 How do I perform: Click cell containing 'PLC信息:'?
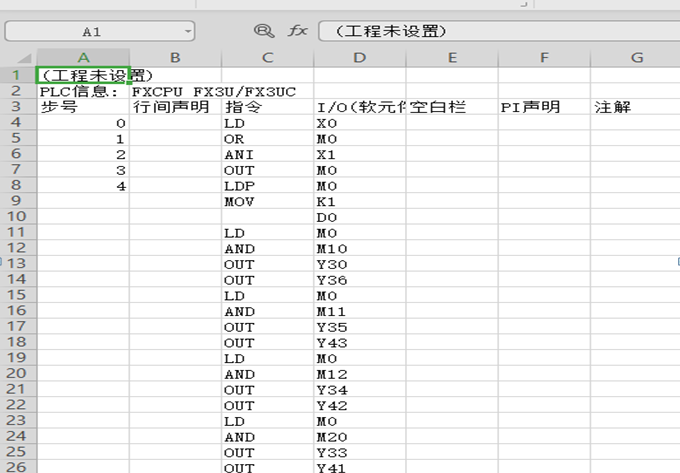83,91
